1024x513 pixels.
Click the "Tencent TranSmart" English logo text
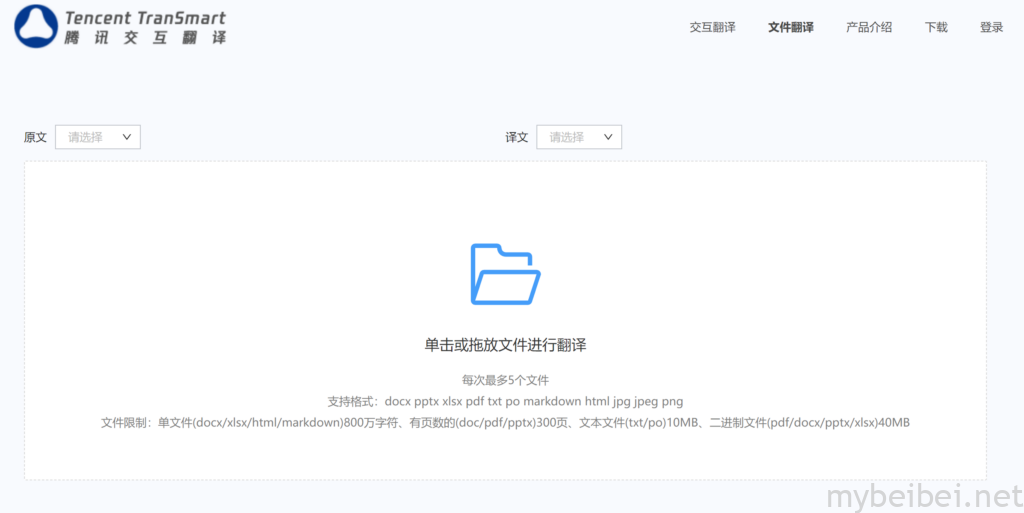click(145, 18)
